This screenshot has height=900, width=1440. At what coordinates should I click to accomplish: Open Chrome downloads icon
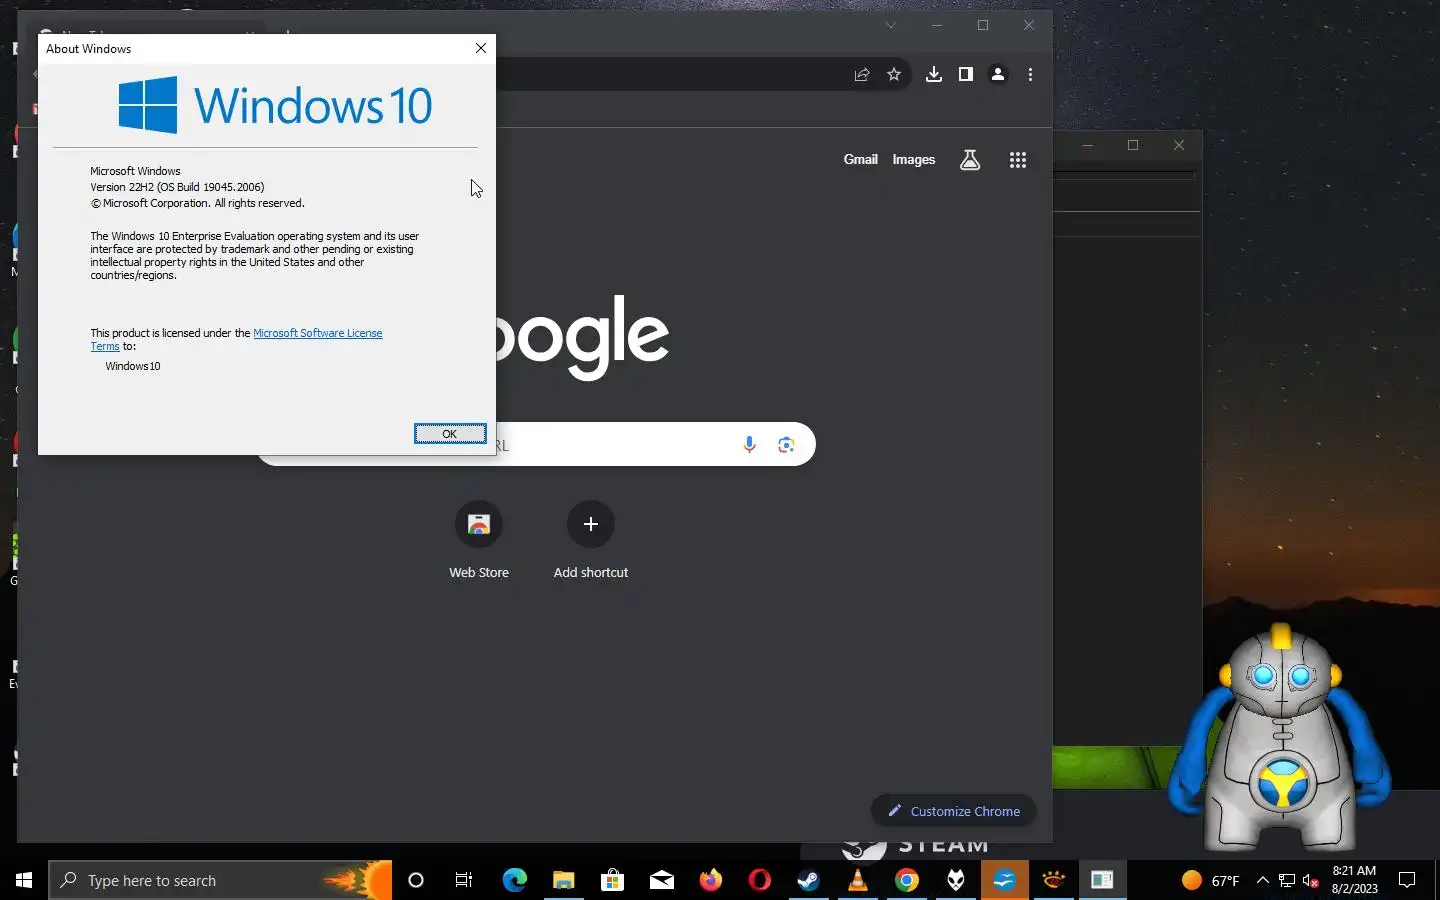point(933,74)
